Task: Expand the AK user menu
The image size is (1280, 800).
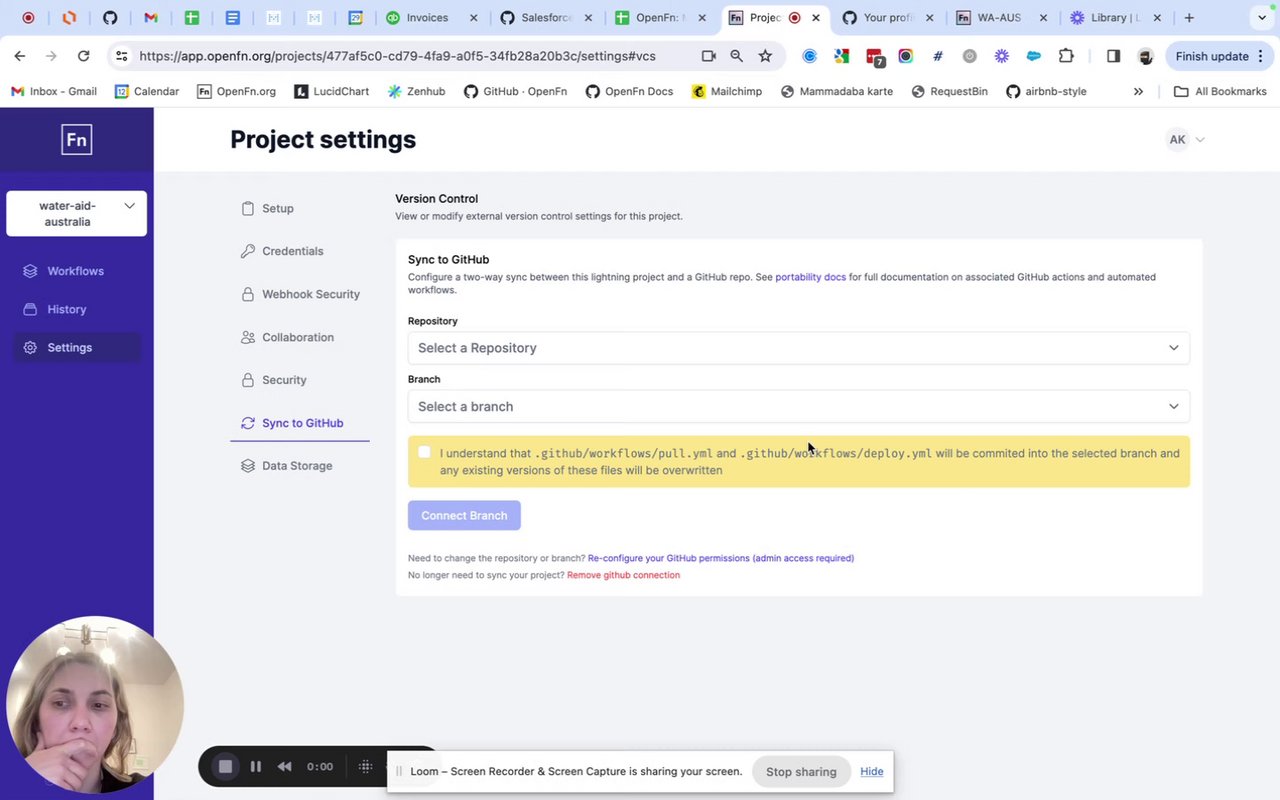Action: (x=1186, y=140)
